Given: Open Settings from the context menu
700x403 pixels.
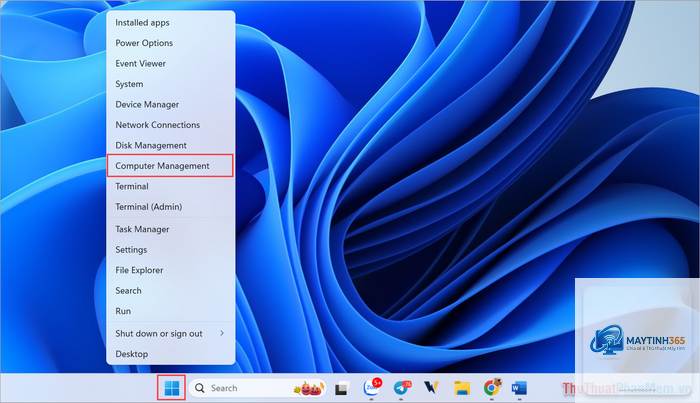Looking at the screenshot, I should click(171, 250).
